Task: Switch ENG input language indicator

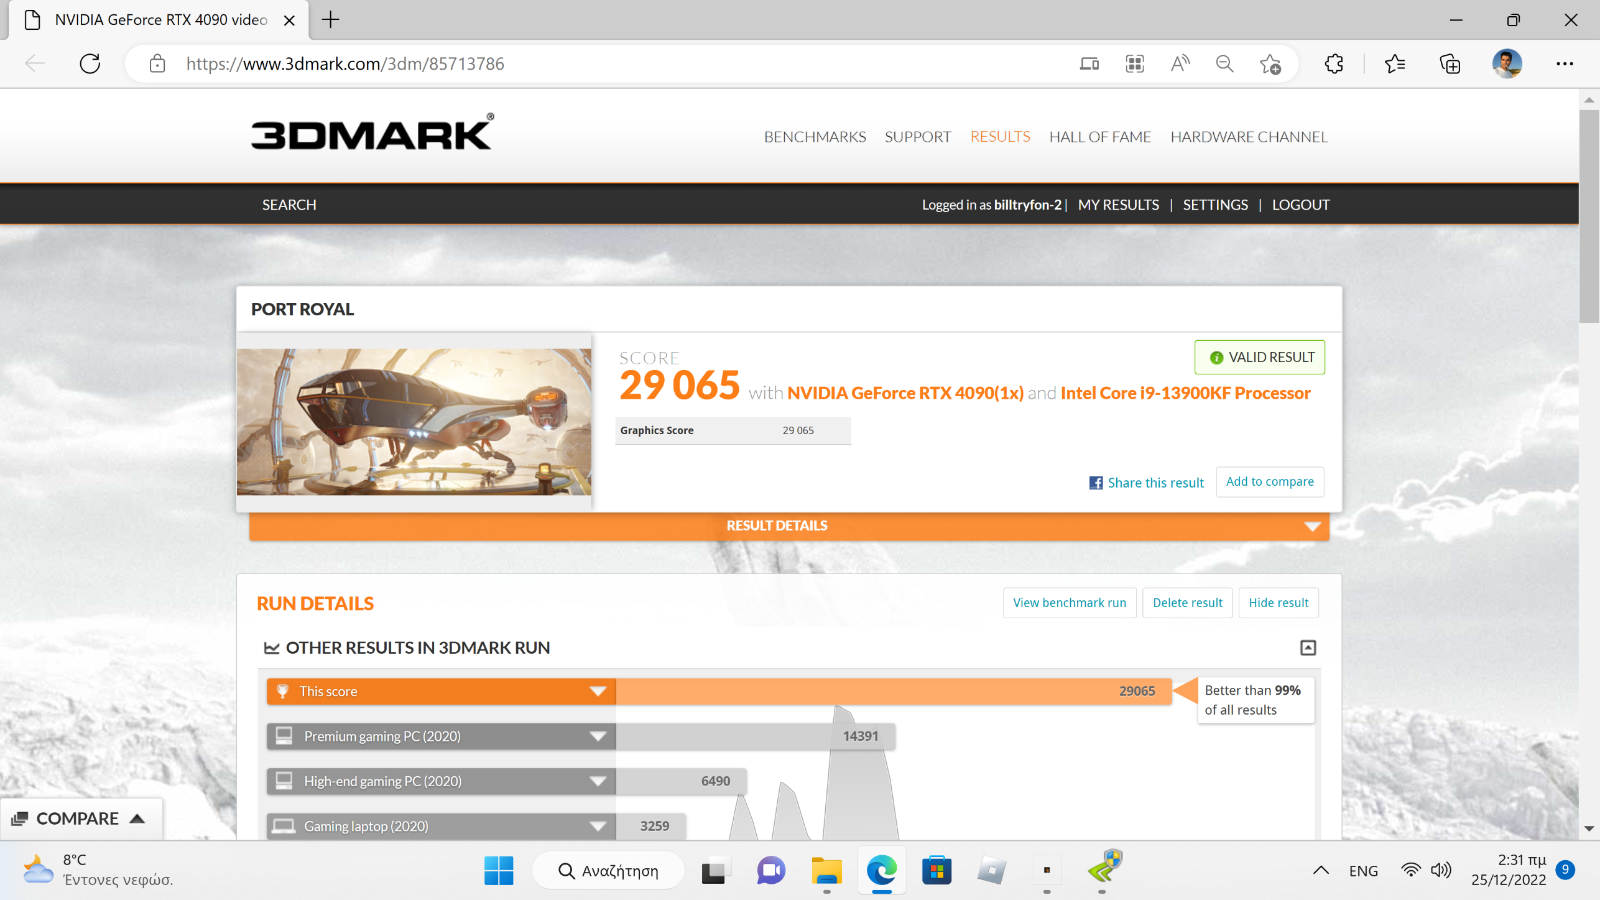Action: coord(1363,871)
